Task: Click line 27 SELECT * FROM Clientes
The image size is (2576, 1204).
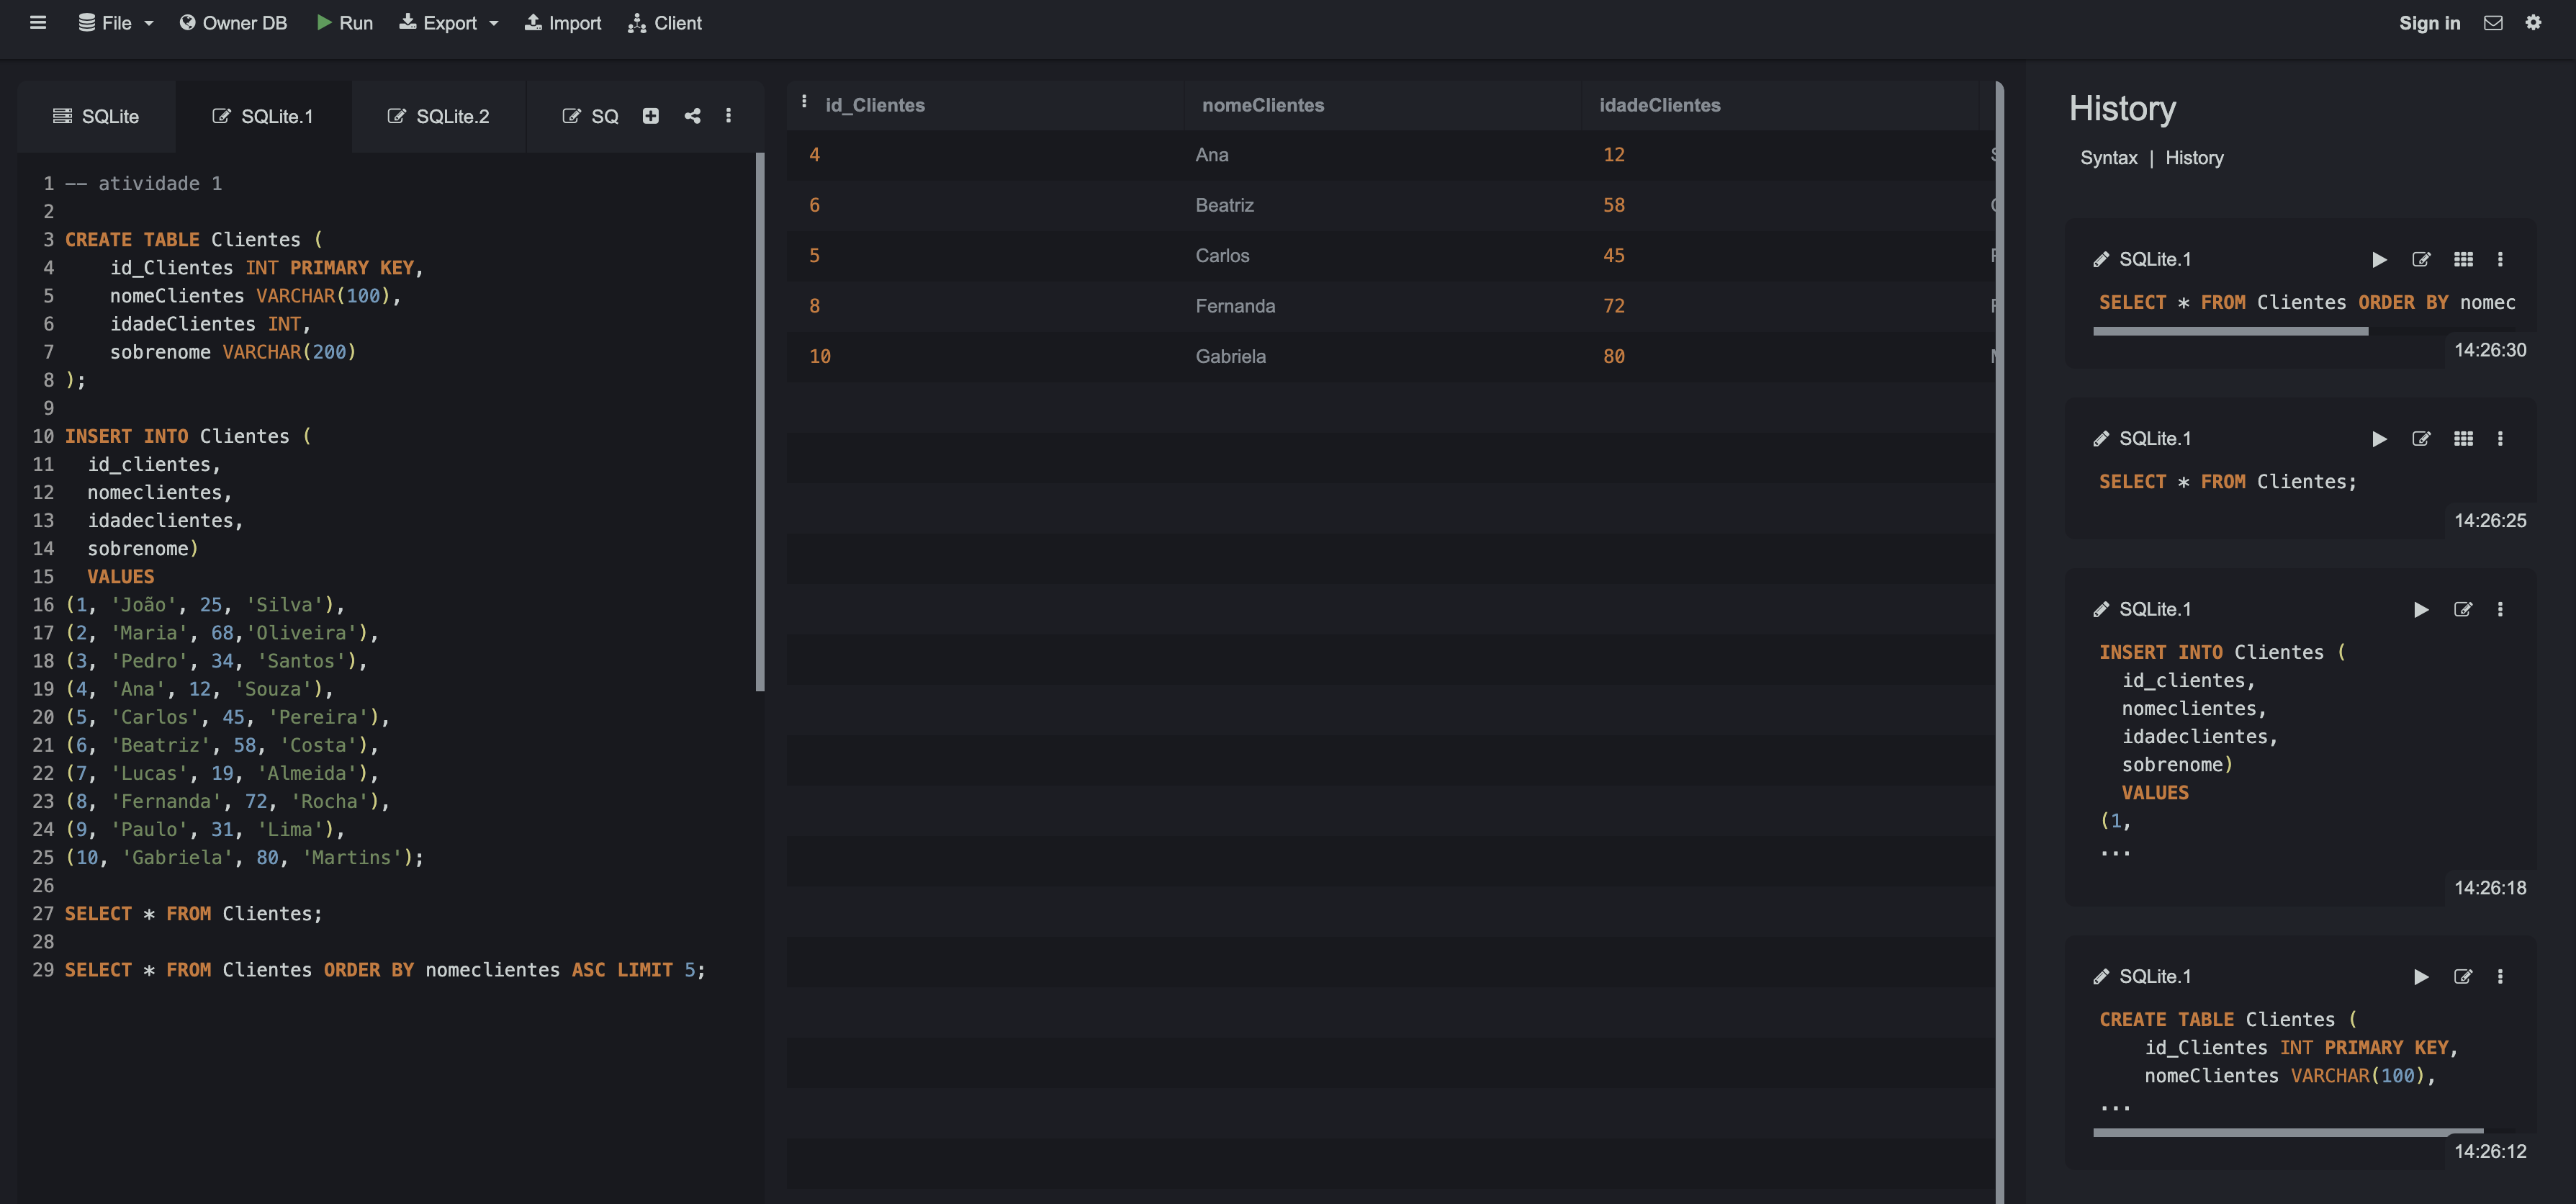Action: [x=194, y=914]
